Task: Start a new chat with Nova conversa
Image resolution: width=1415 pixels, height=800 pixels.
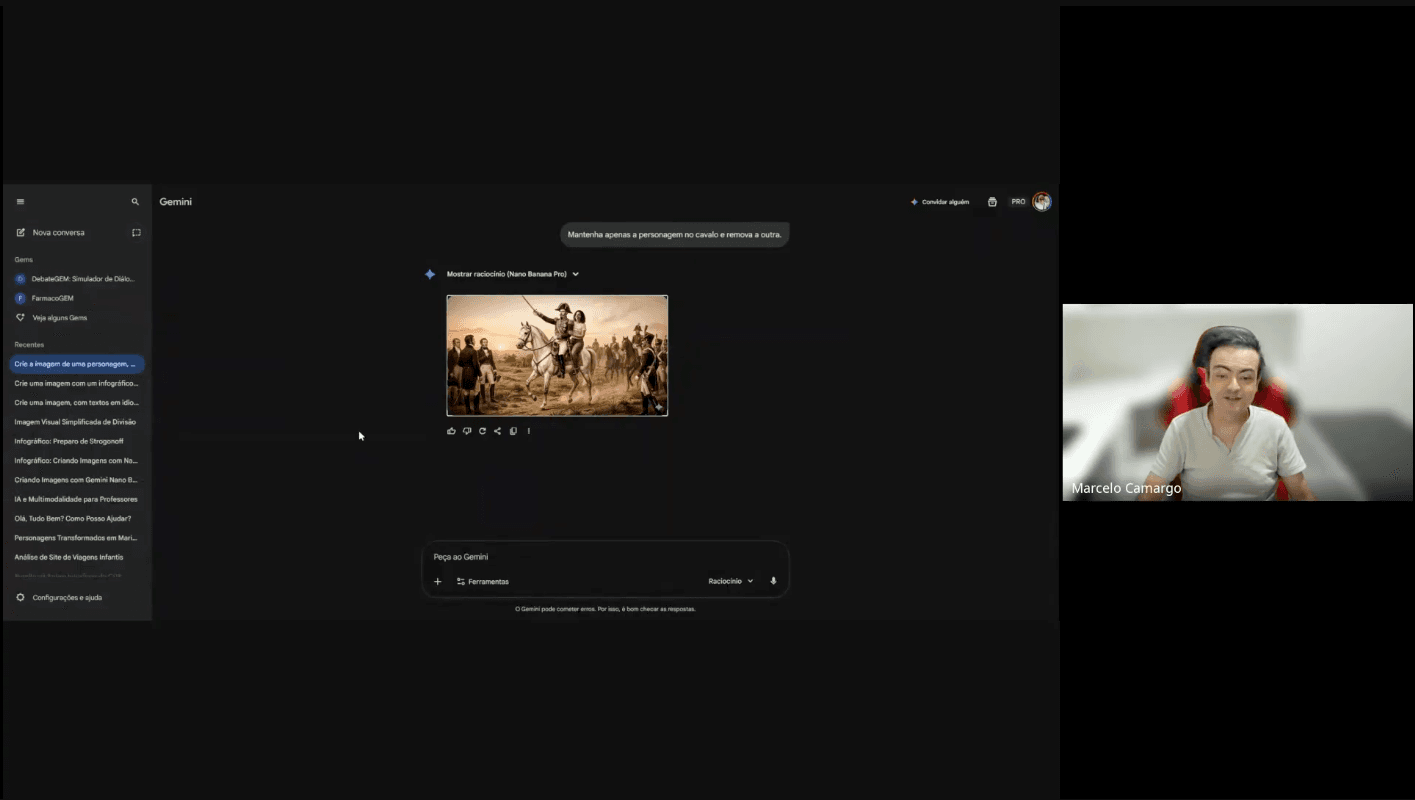Action: click(58, 233)
